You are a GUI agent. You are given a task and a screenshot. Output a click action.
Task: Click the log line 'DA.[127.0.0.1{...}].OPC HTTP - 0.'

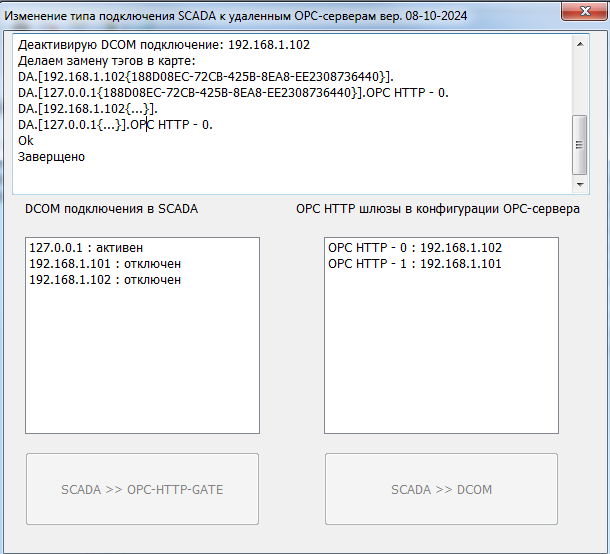click(115, 125)
